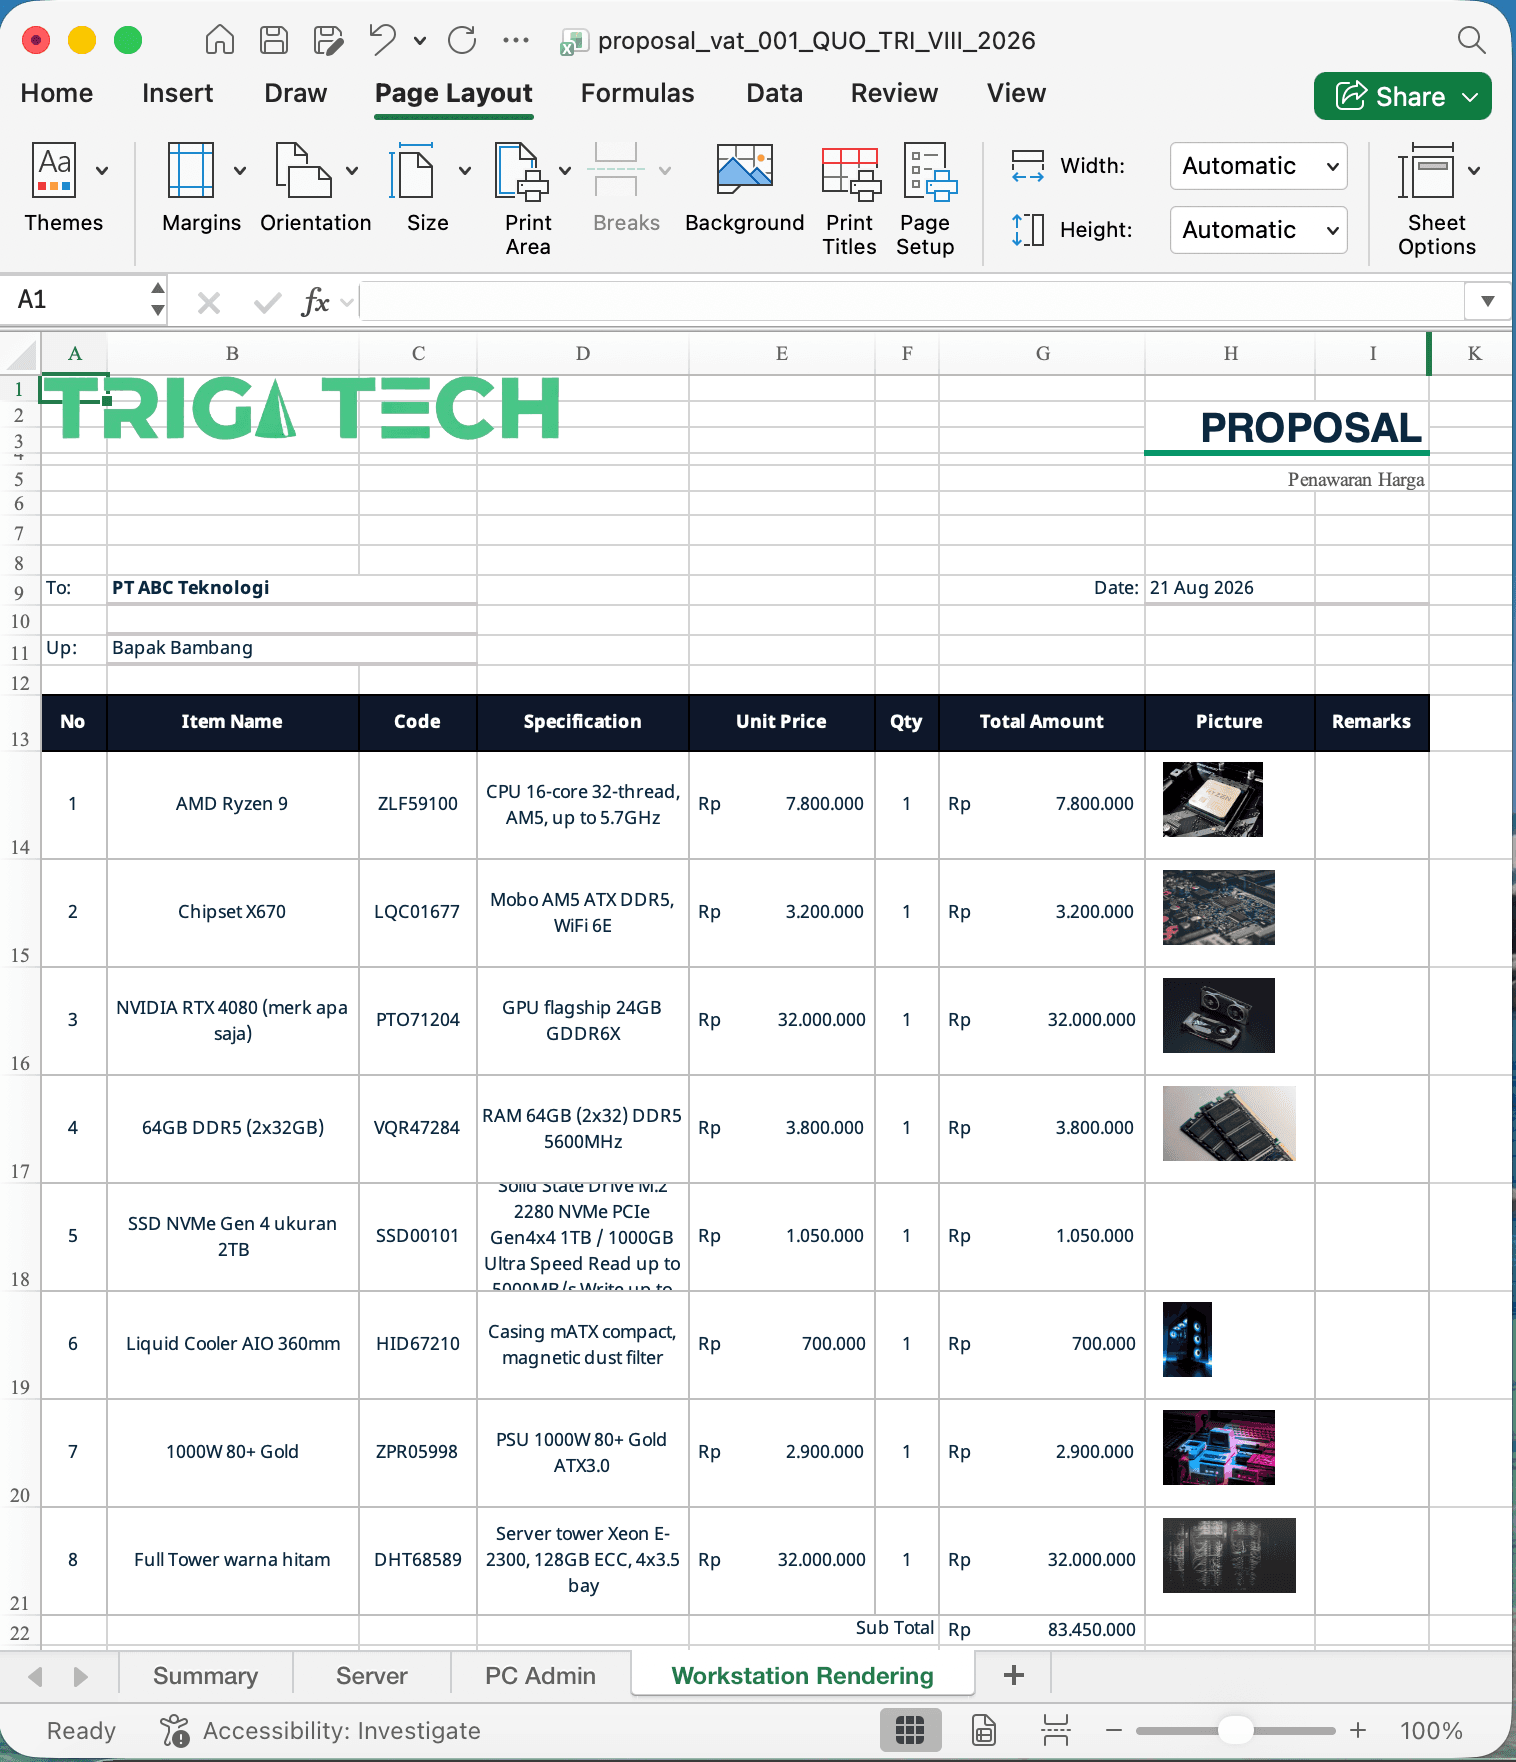Expand the Sheet Options dropdown arrow
The width and height of the screenshot is (1516, 1762).
point(1474,171)
